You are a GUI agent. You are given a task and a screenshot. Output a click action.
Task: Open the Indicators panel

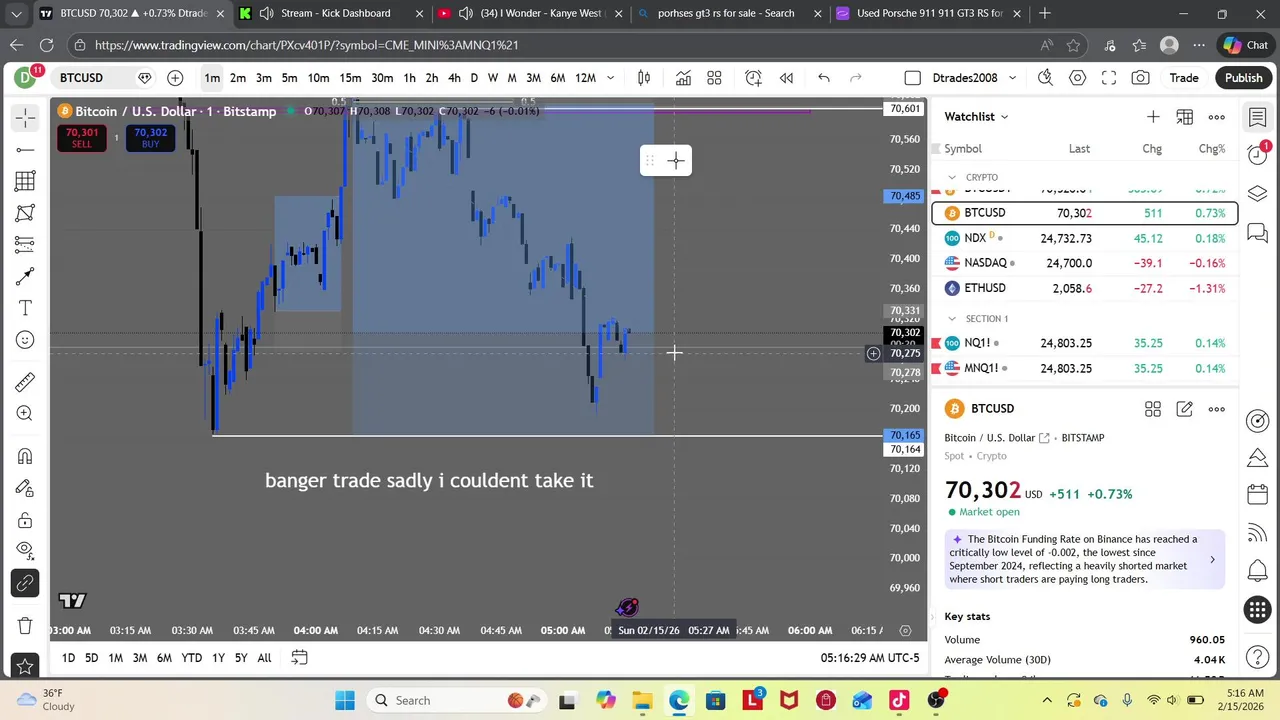pyautogui.click(x=683, y=78)
